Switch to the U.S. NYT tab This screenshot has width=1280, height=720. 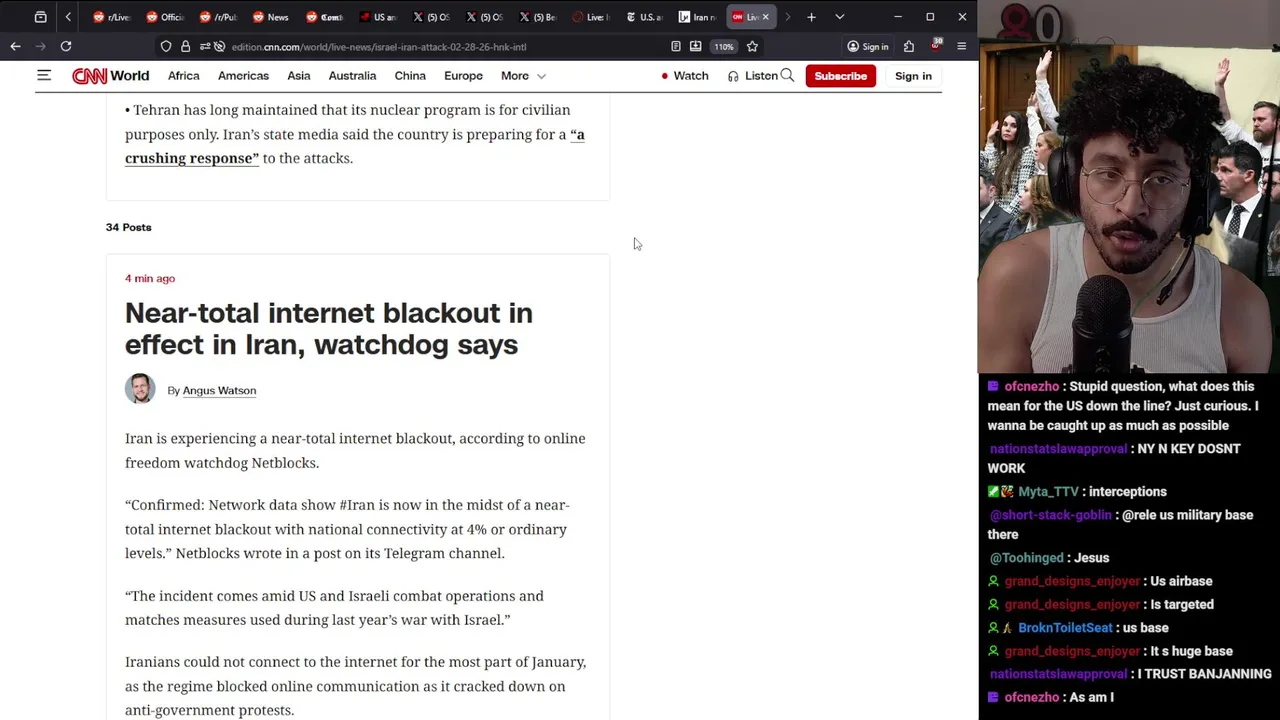click(x=644, y=17)
